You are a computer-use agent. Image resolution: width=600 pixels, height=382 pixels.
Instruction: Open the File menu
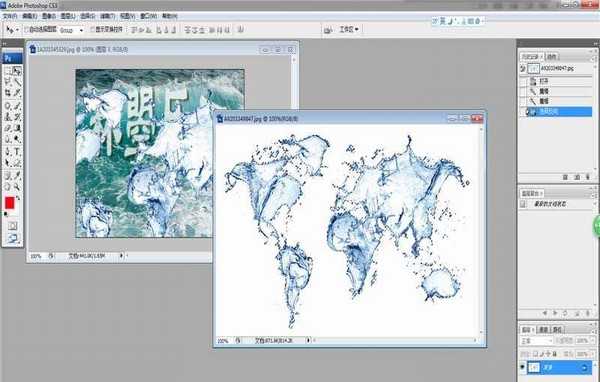[10, 16]
